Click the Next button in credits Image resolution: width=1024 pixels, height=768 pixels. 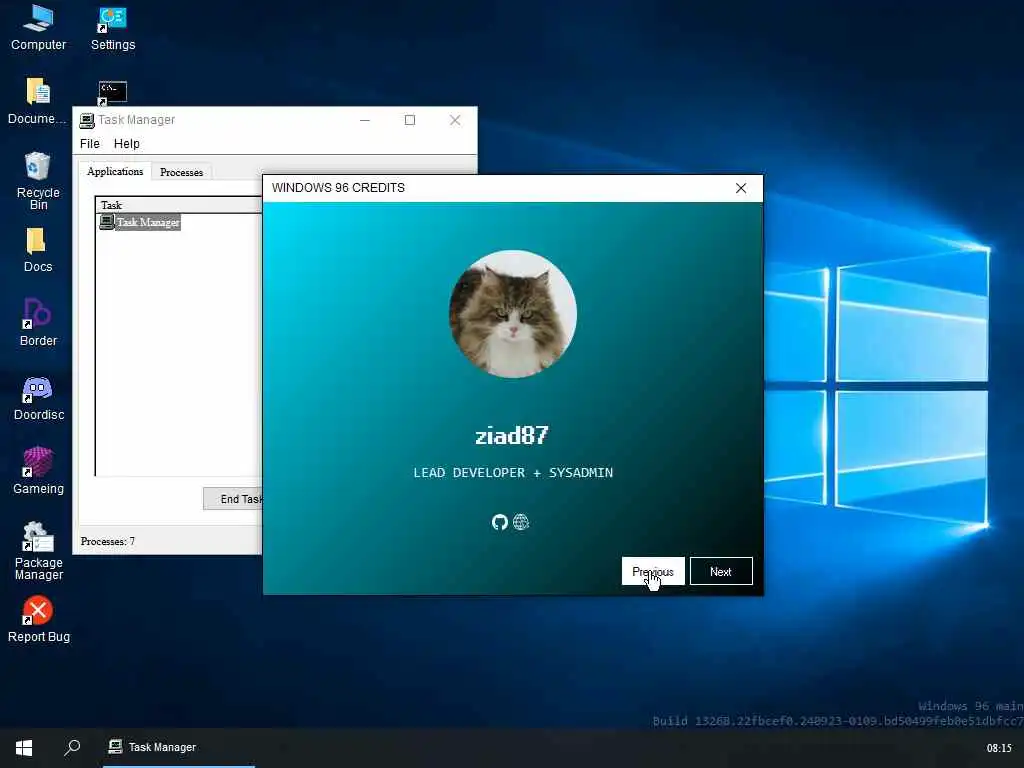[x=721, y=571]
